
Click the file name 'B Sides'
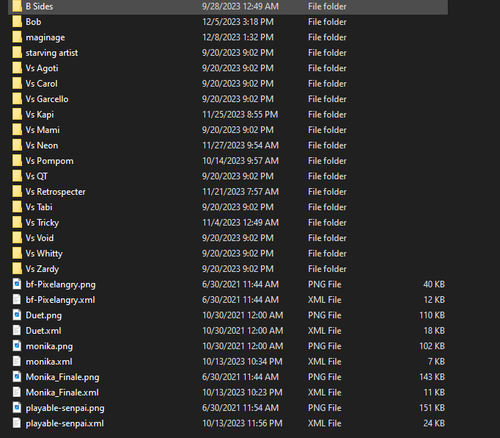coord(39,6)
